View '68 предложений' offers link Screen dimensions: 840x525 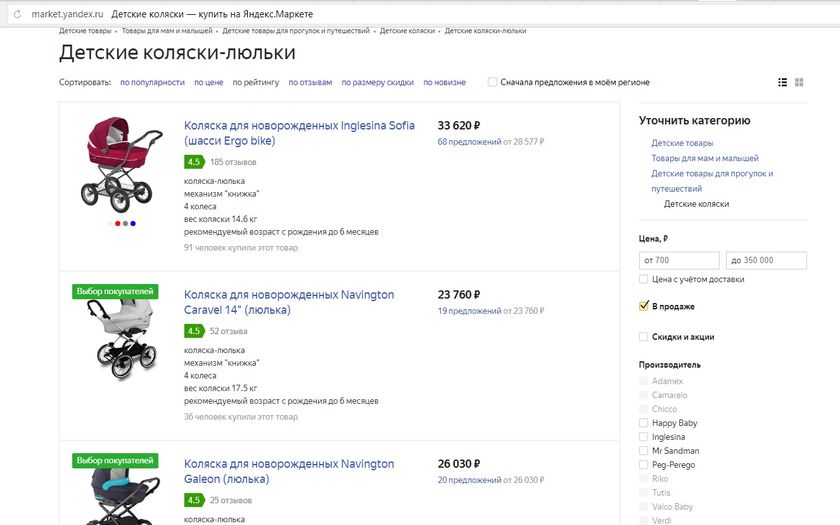click(x=469, y=142)
